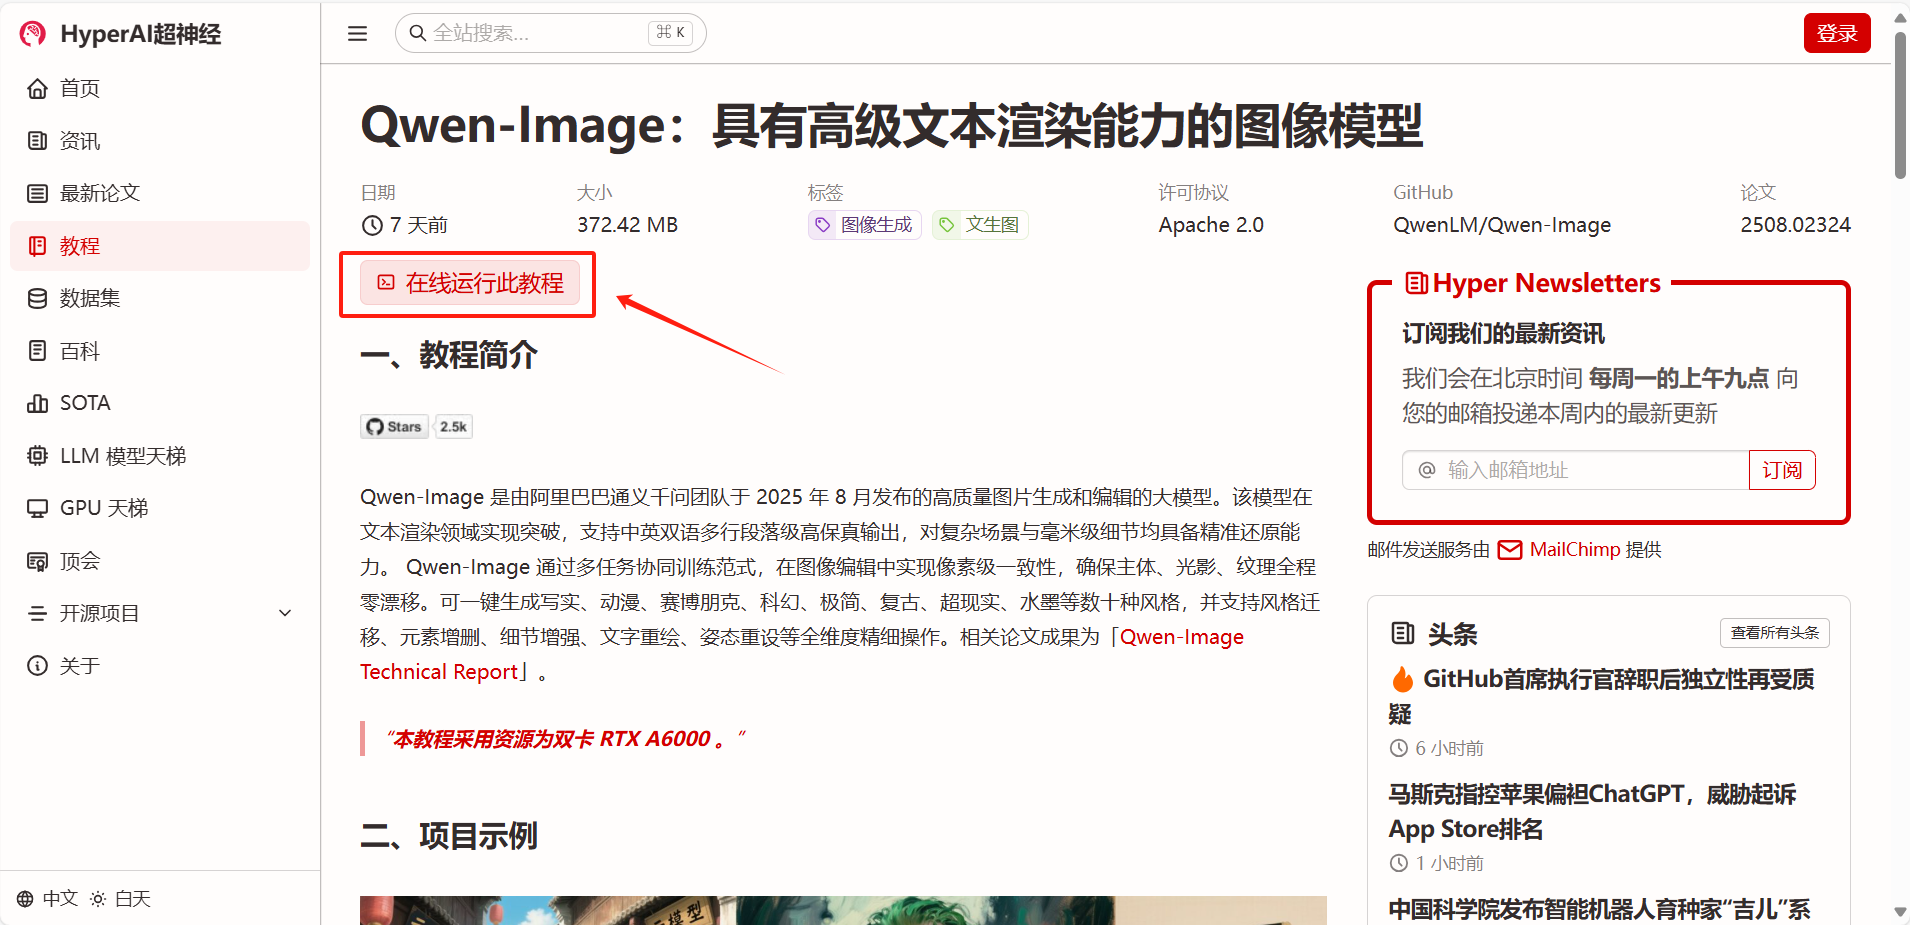
Task: Expand the 开源项目 chevron
Action: coord(285,613)
